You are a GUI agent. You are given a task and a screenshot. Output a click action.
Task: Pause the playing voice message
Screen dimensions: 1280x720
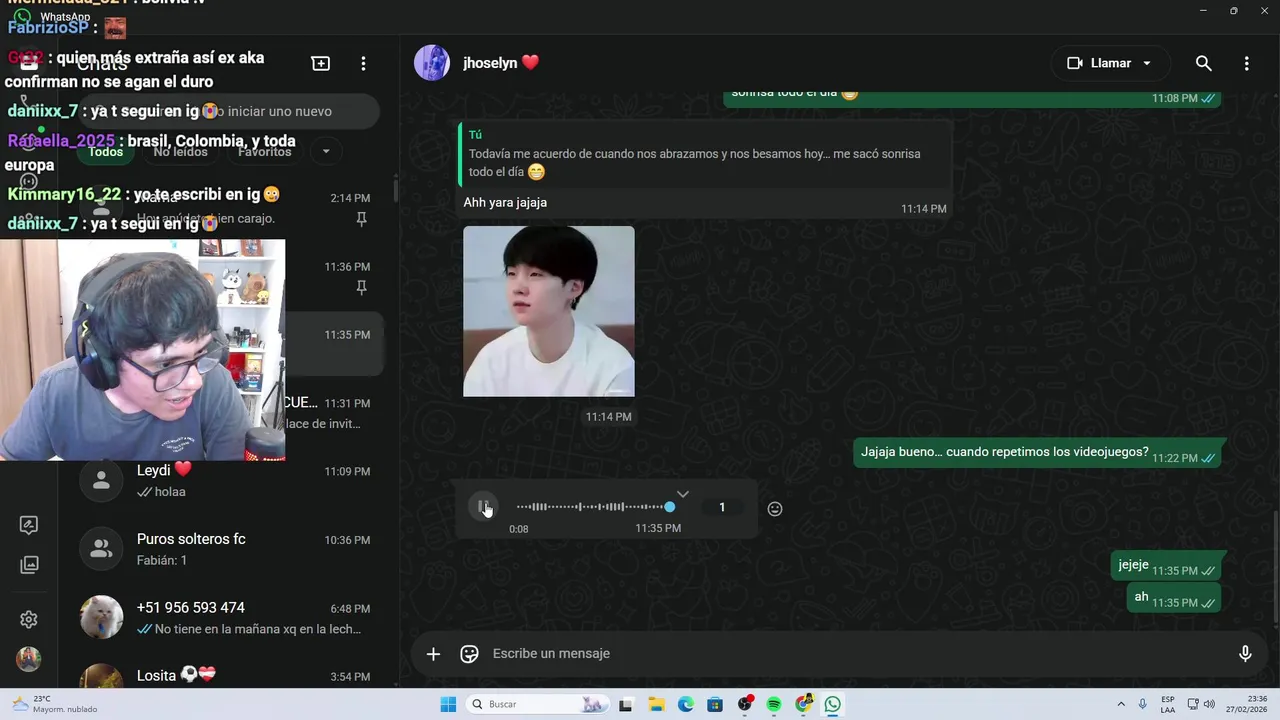(483, 507)
